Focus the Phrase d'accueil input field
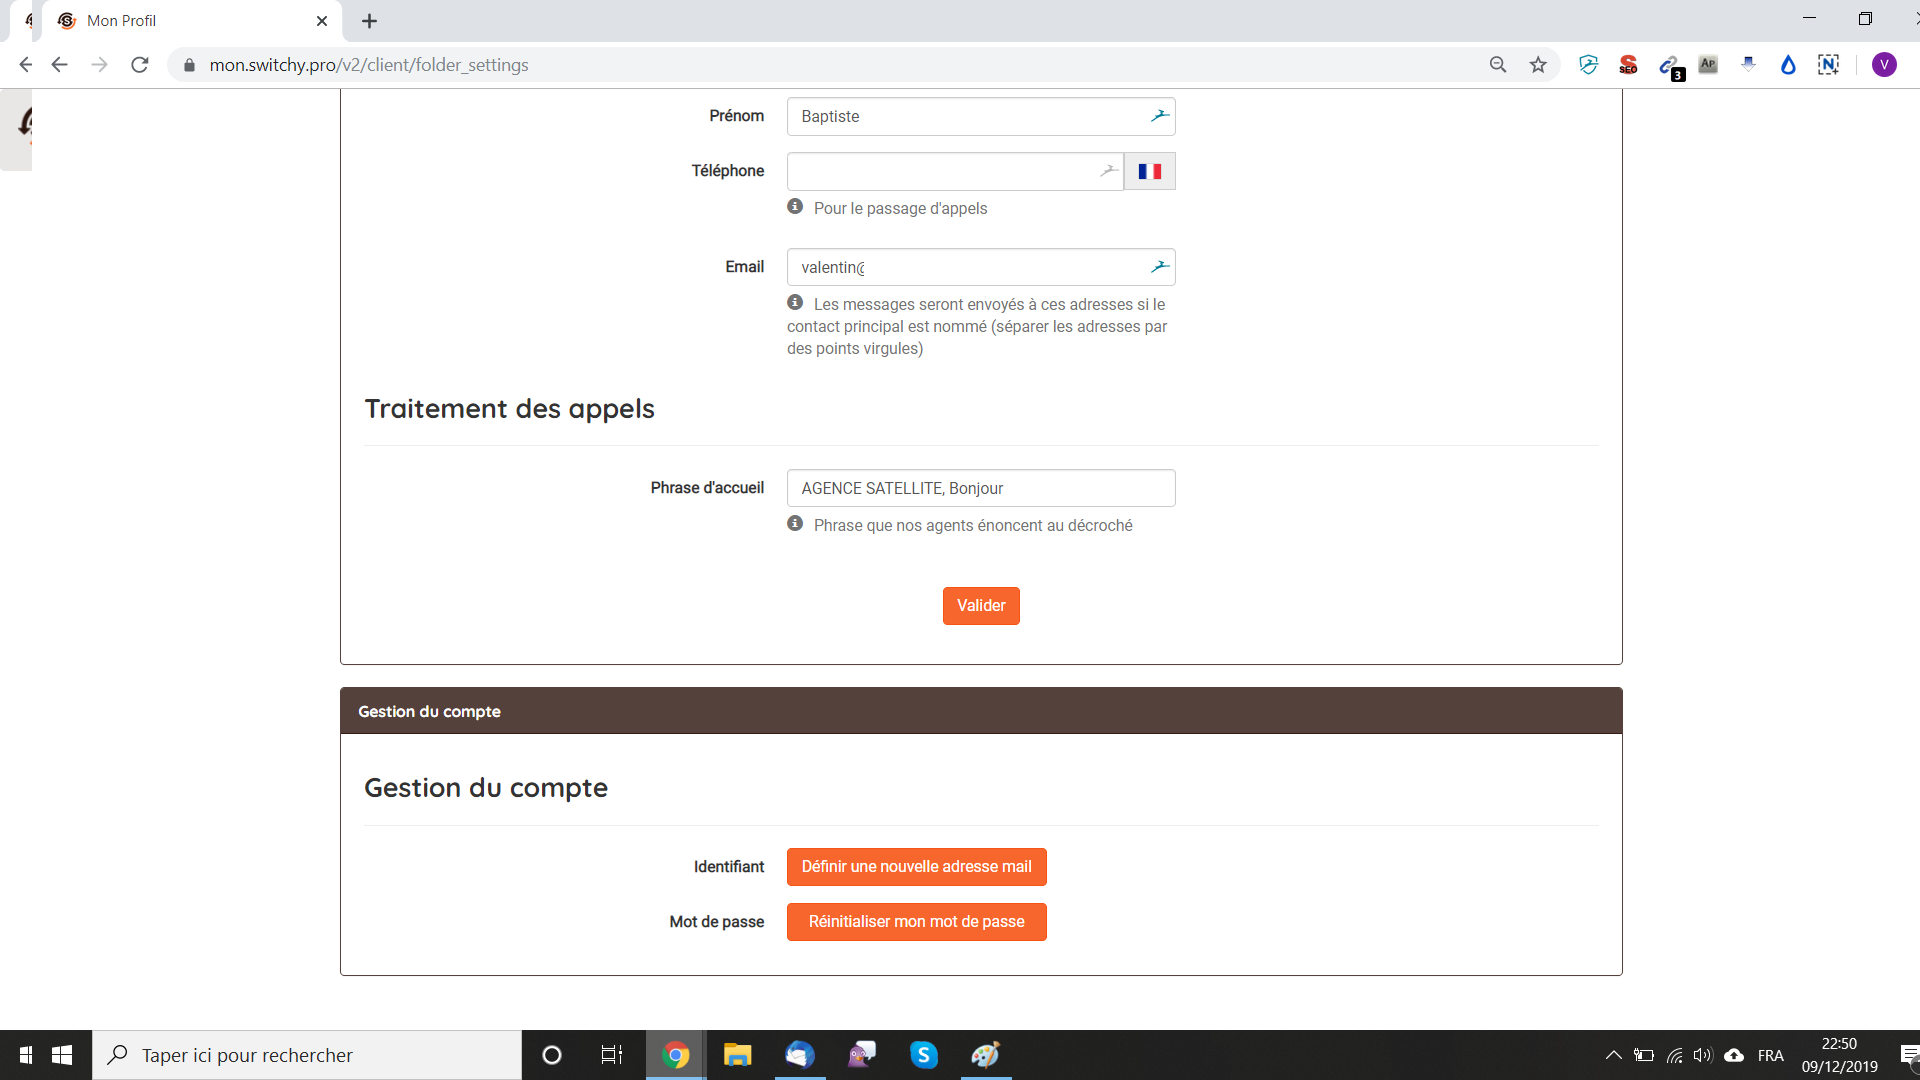 981,488
